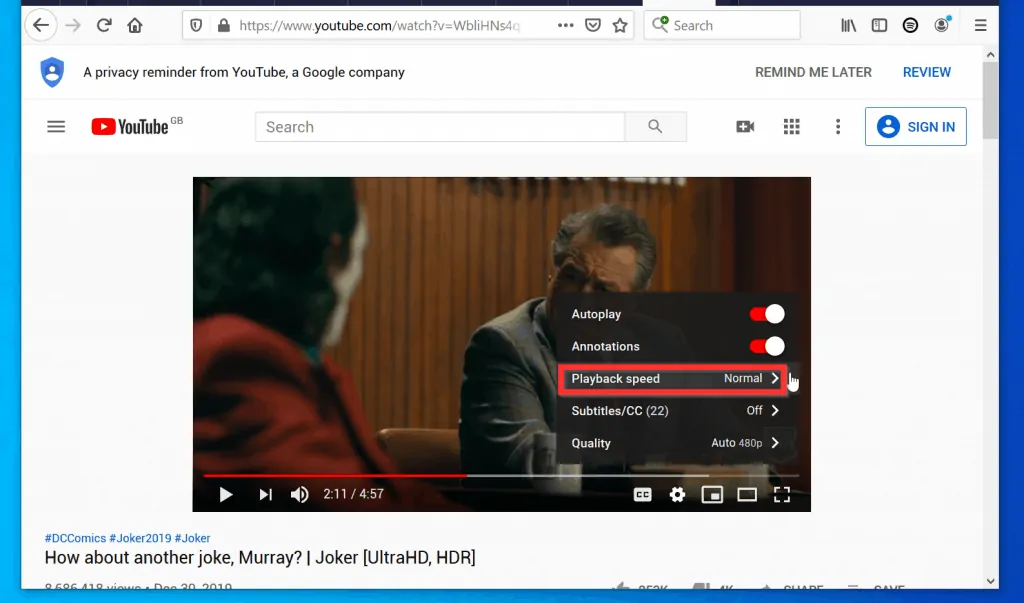Click the privacy reminder shield icon

point(52,72)
